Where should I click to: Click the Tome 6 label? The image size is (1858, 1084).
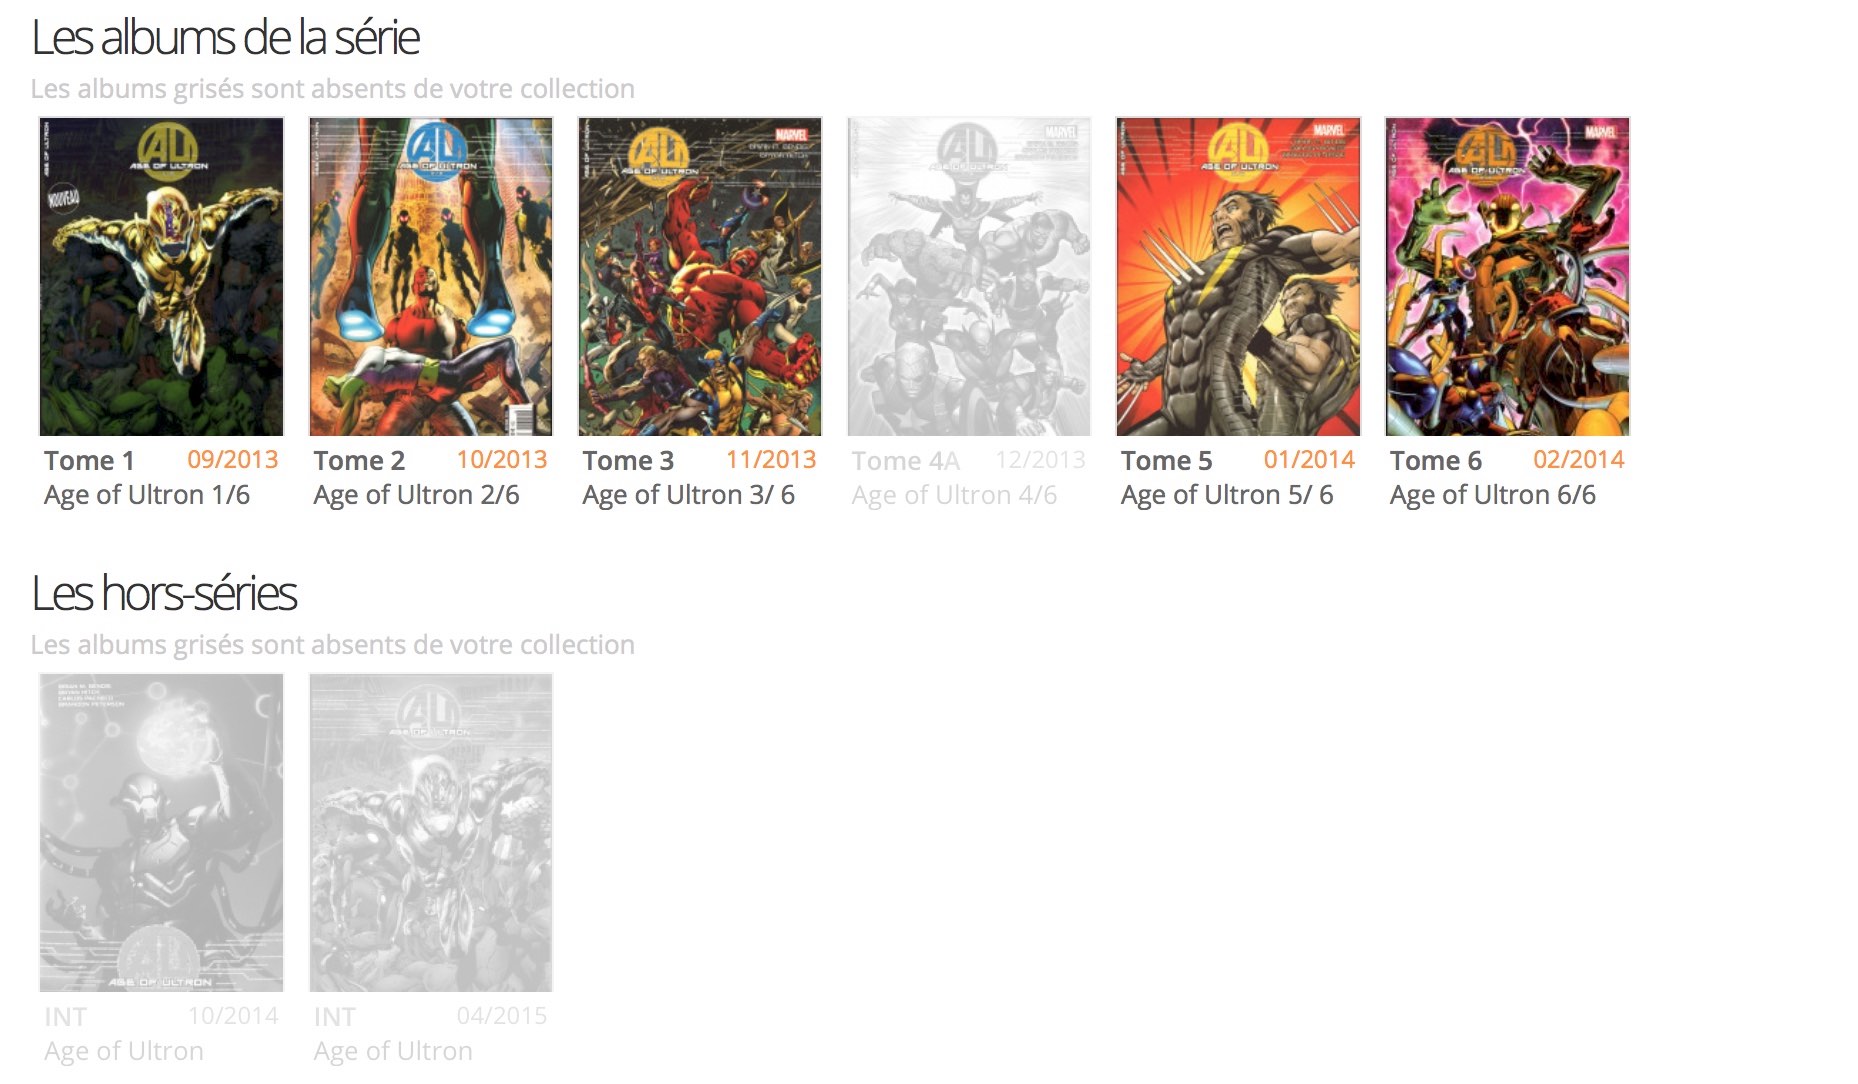(1436, 460)
